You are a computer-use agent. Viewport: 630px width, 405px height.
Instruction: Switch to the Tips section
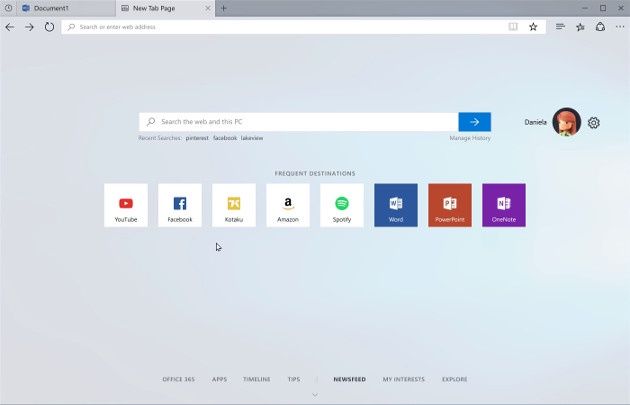point(294,379)
